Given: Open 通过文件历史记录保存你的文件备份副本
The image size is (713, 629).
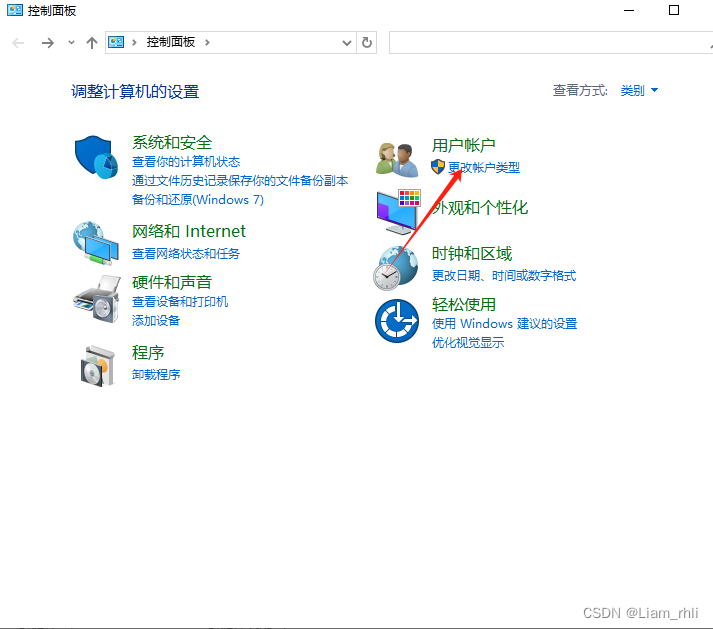Looking at the screenshot, I should click(x=240, y=181).
